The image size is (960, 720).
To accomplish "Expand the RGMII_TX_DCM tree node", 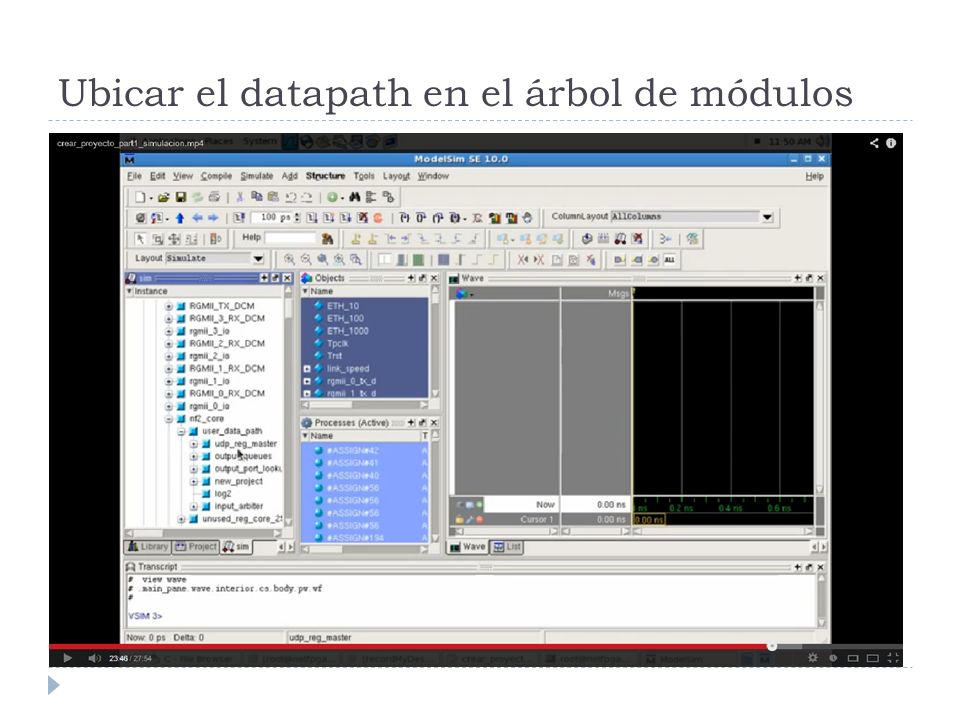I will pos(168,306).
